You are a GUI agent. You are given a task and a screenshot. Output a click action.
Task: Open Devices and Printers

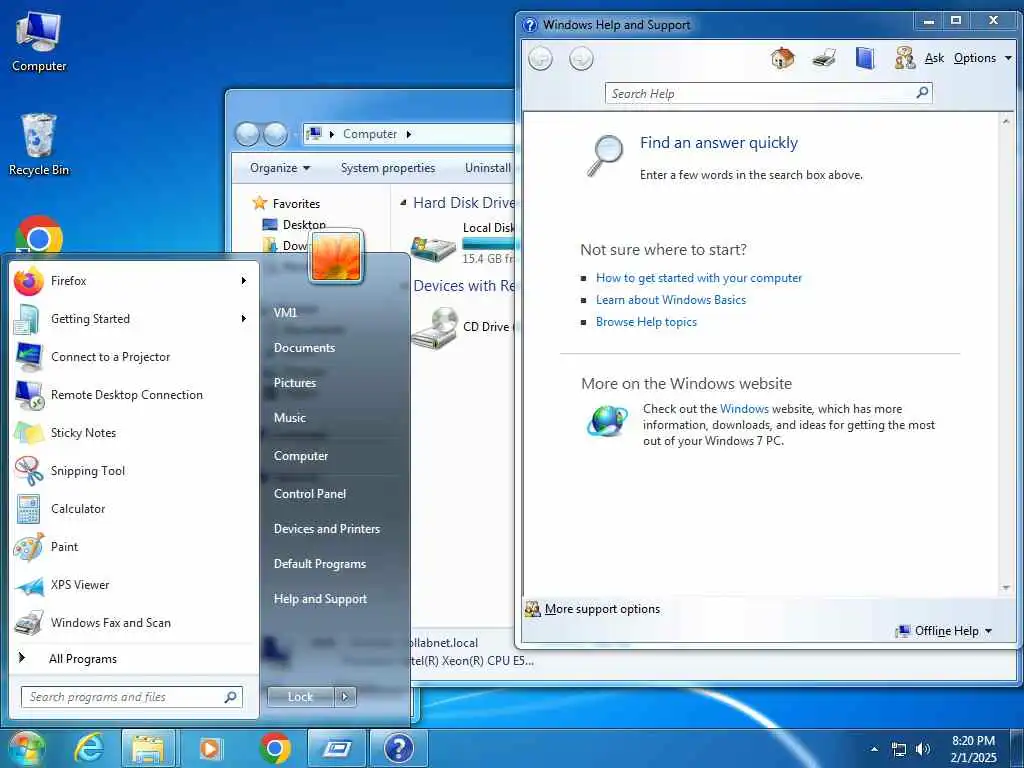327,529
